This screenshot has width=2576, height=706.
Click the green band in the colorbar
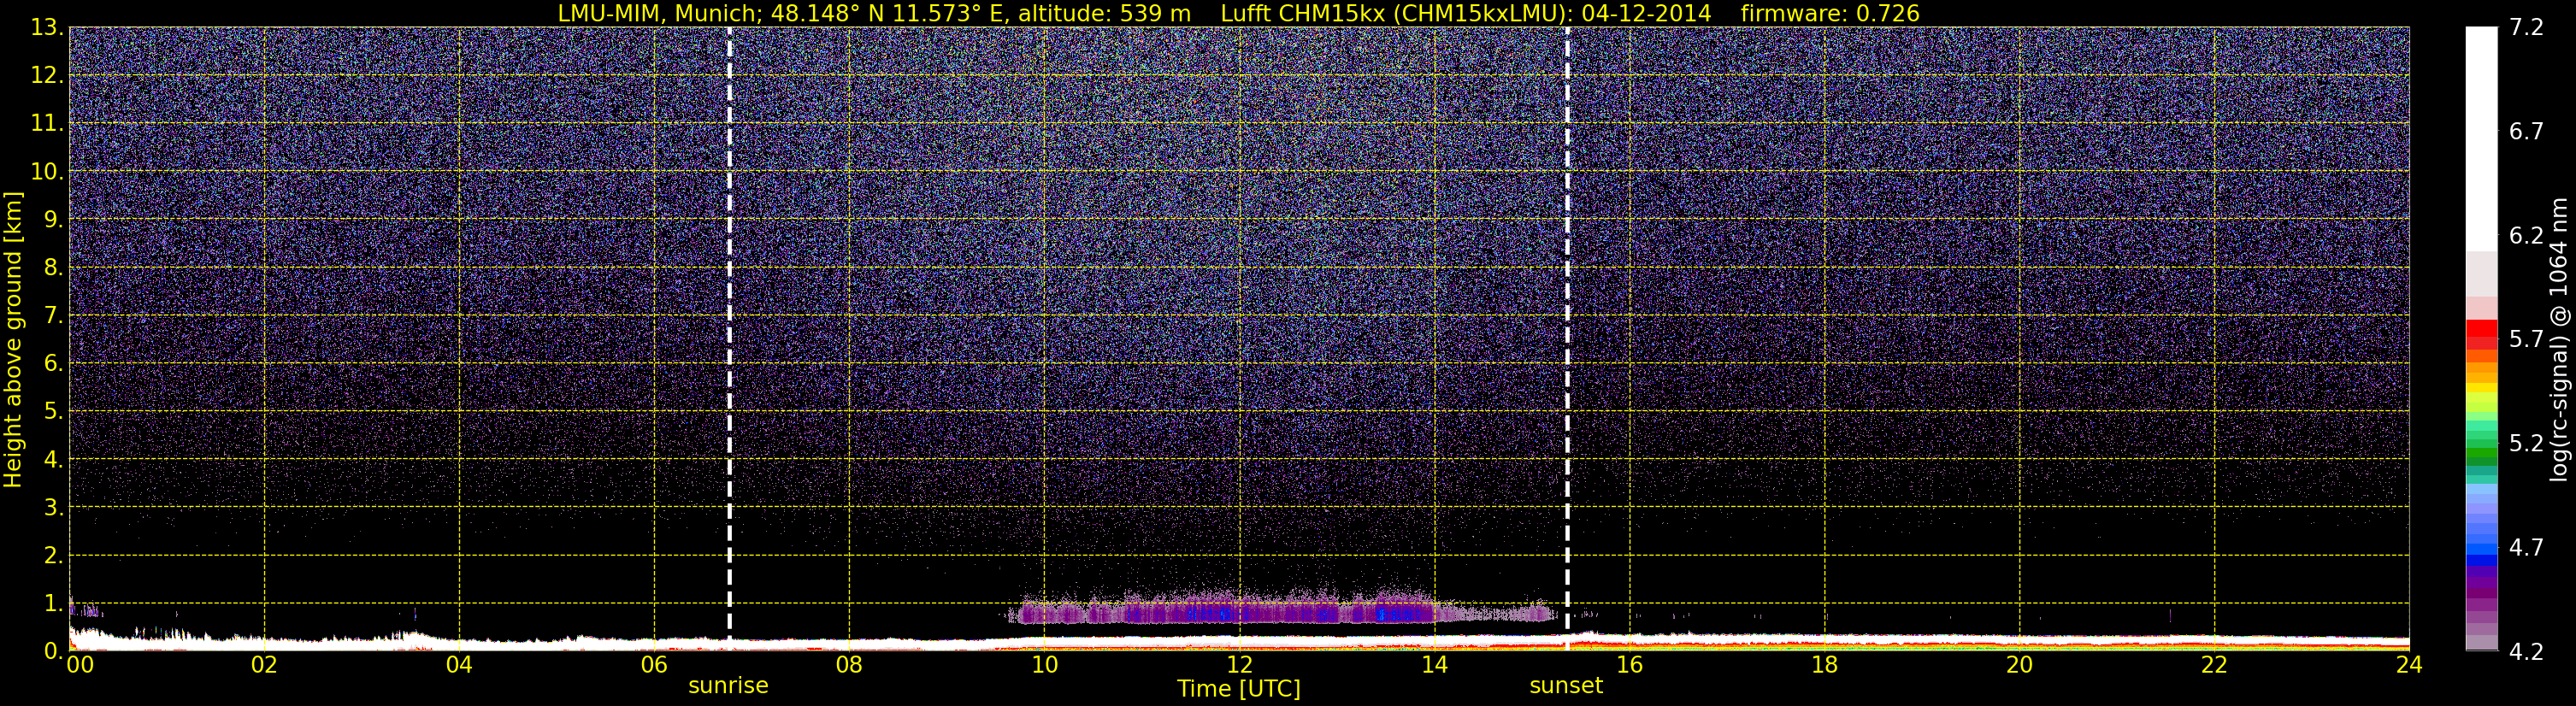tap(2481, 455)
